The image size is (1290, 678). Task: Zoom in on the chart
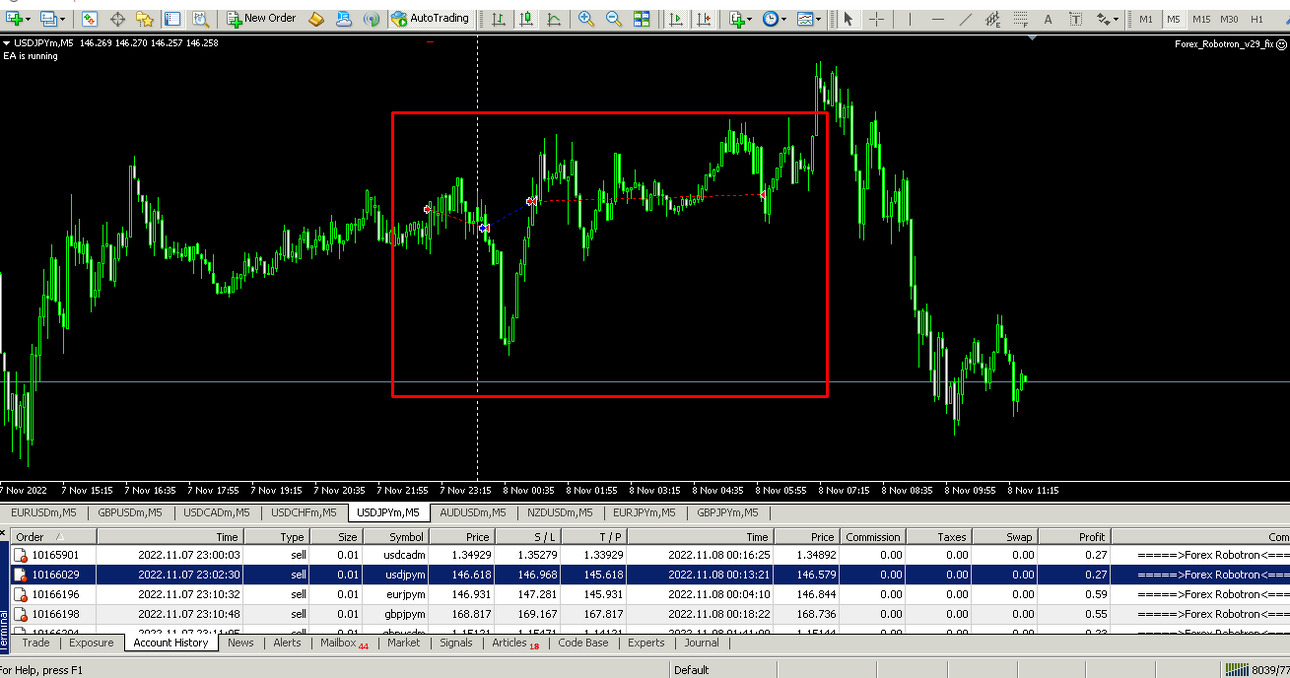[x=586, y=19]
